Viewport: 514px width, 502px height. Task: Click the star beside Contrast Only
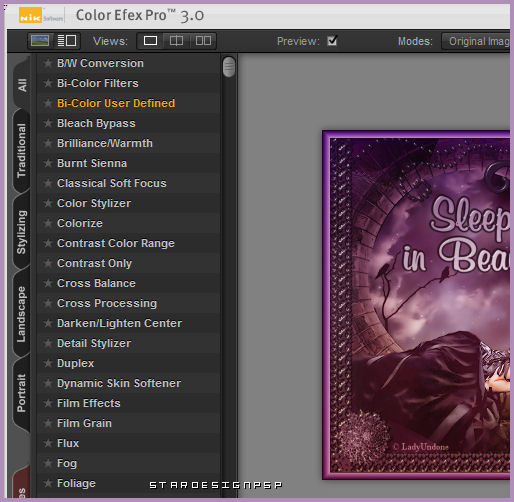click(x=48, y=263)
